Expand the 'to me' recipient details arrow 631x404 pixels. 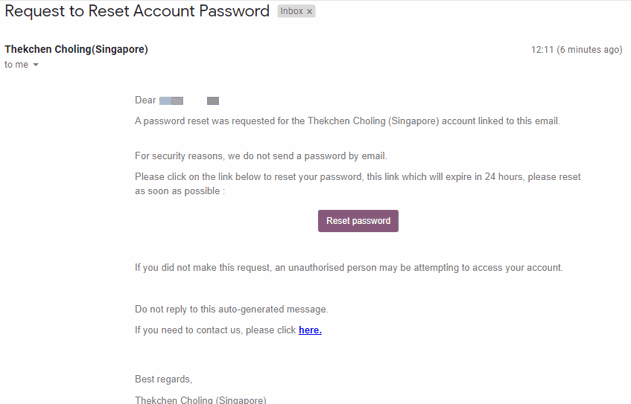coord(36,65)
